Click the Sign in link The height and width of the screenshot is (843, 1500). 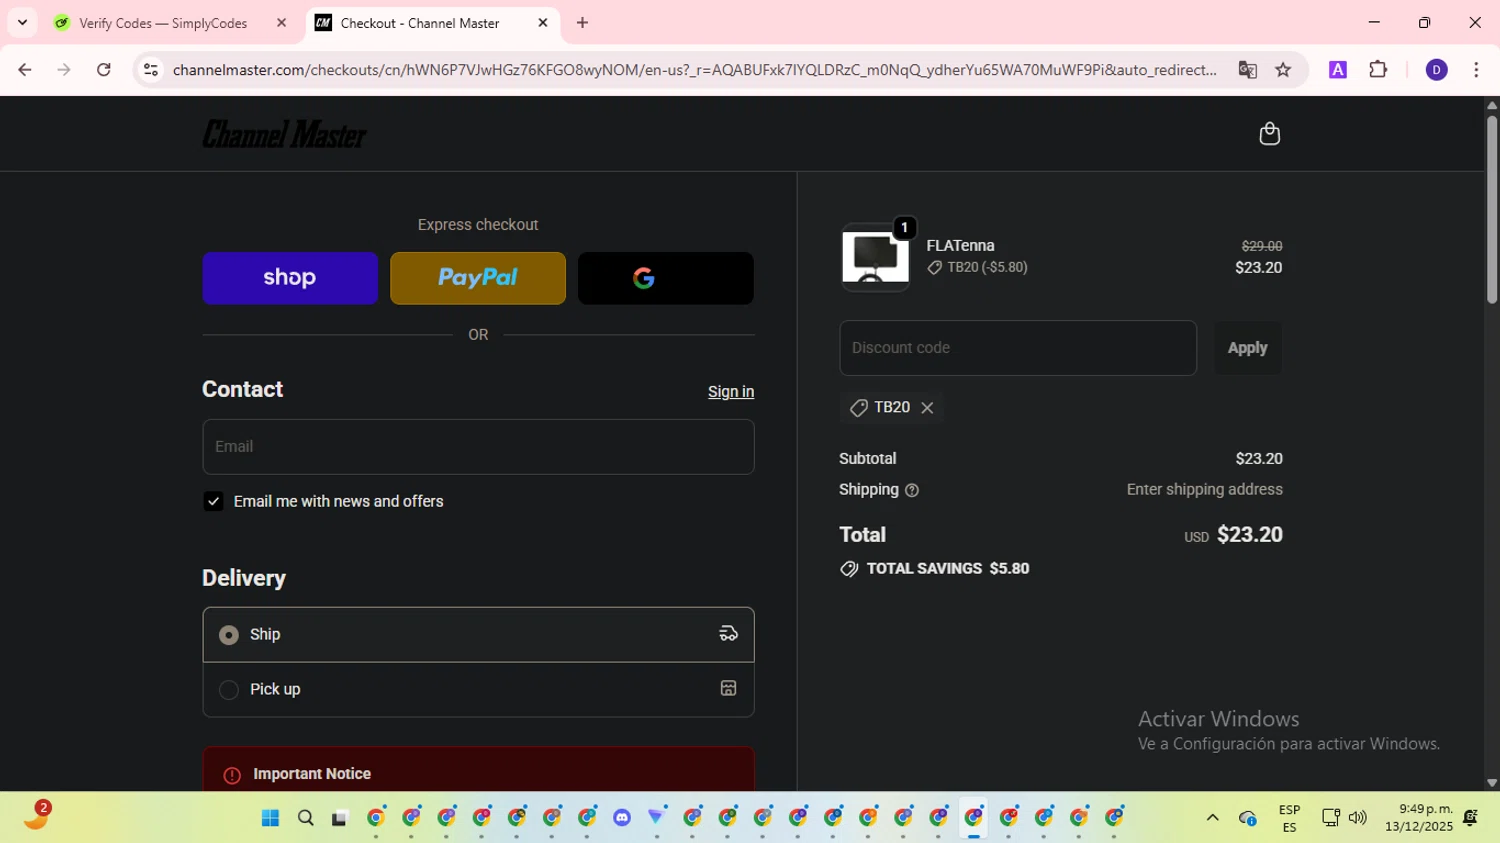pos(731,392)
